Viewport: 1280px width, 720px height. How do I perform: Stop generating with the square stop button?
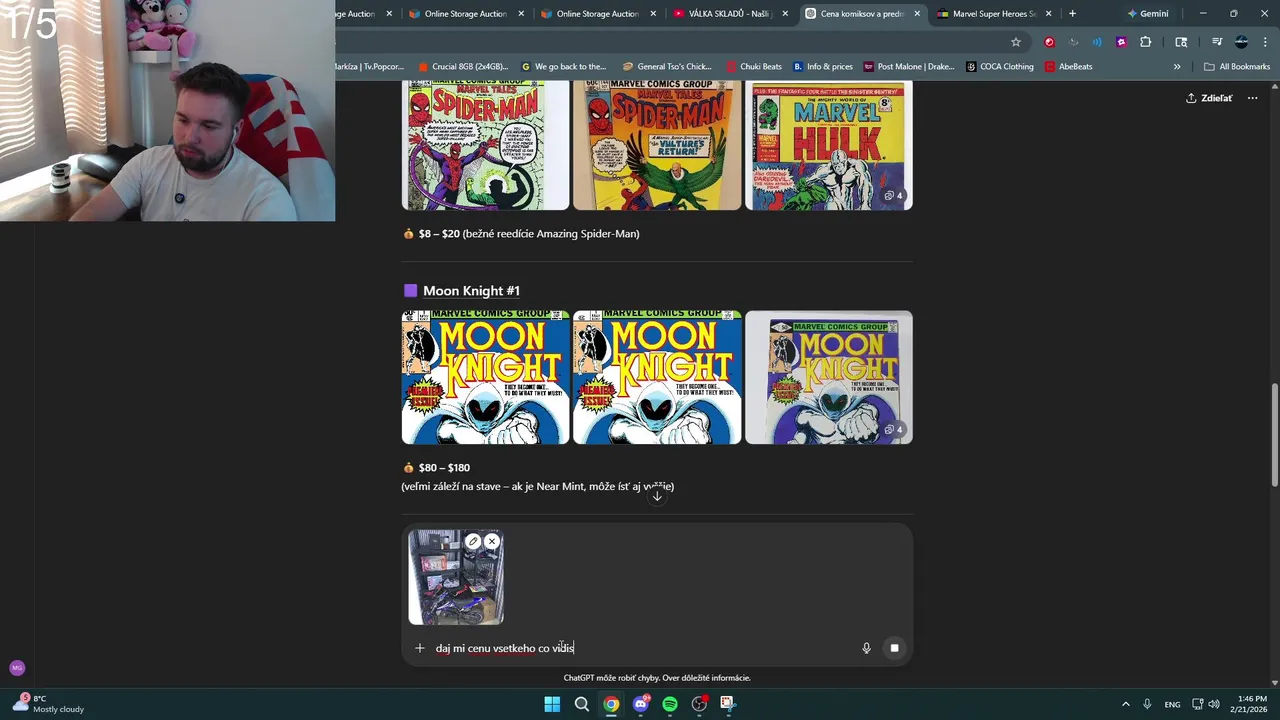(894, 648)
